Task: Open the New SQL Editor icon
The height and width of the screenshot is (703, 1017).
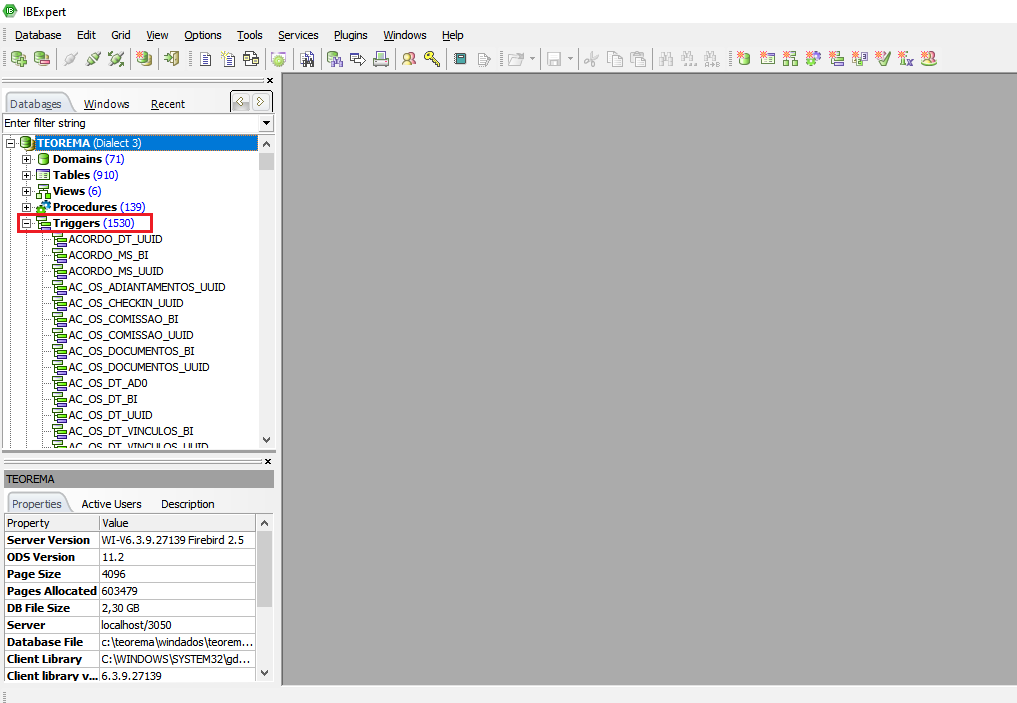Action: coord(228,59)
